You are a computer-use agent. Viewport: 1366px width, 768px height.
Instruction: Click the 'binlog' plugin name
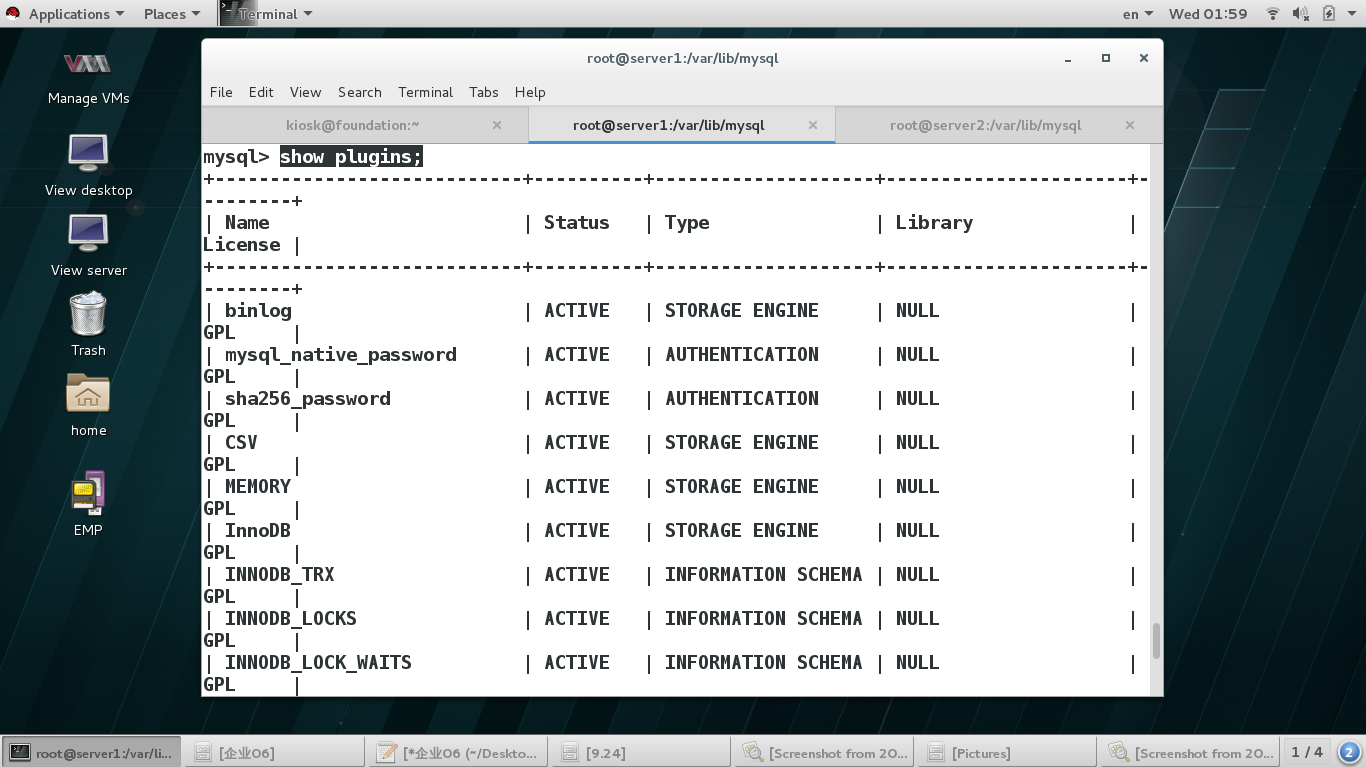pyautogui.click(x=258, y=311)
